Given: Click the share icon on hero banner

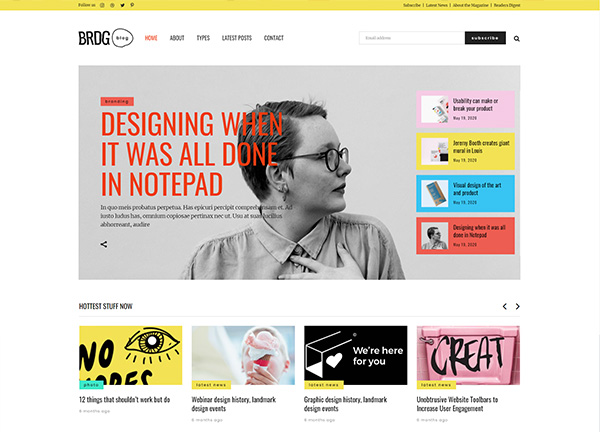Looking at the screenshot, I should pos(104,244).
